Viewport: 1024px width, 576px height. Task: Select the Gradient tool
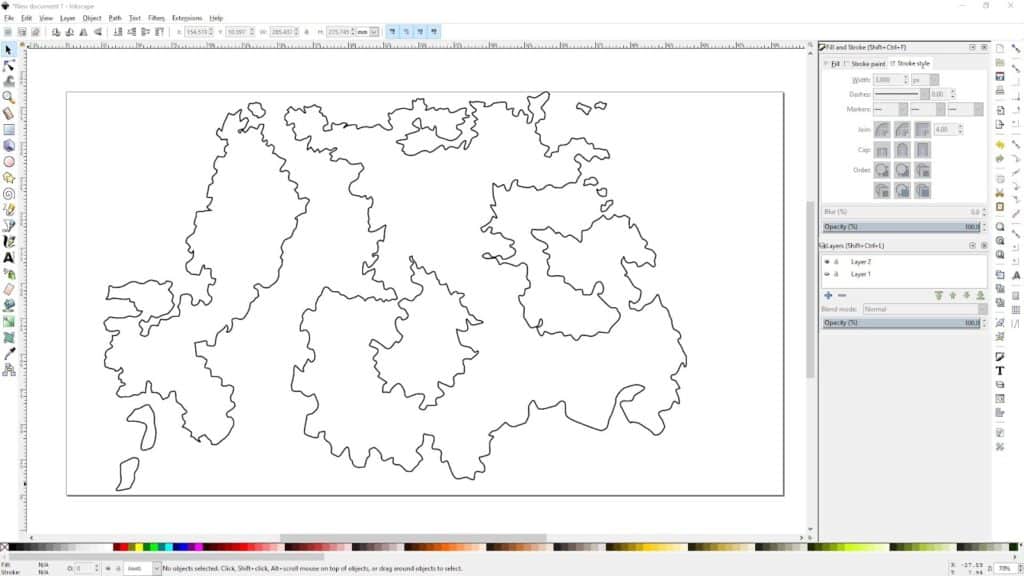coord(8,321)
